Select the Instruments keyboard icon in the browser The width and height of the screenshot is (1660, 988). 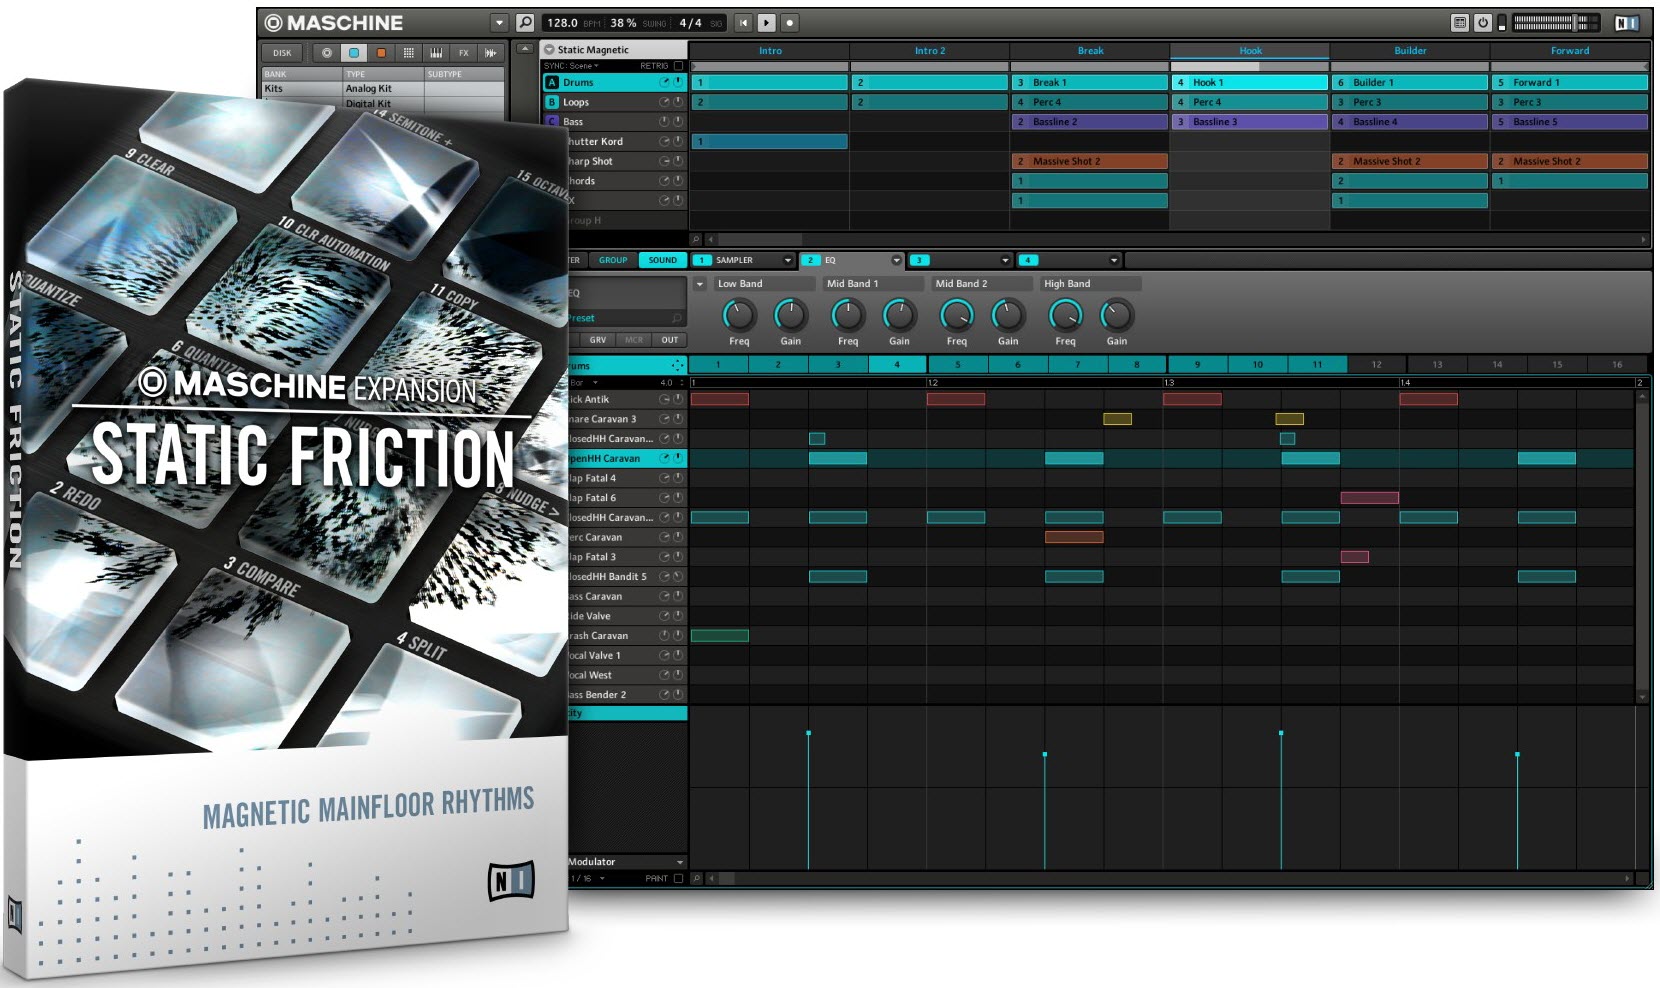tap(436, 53)
